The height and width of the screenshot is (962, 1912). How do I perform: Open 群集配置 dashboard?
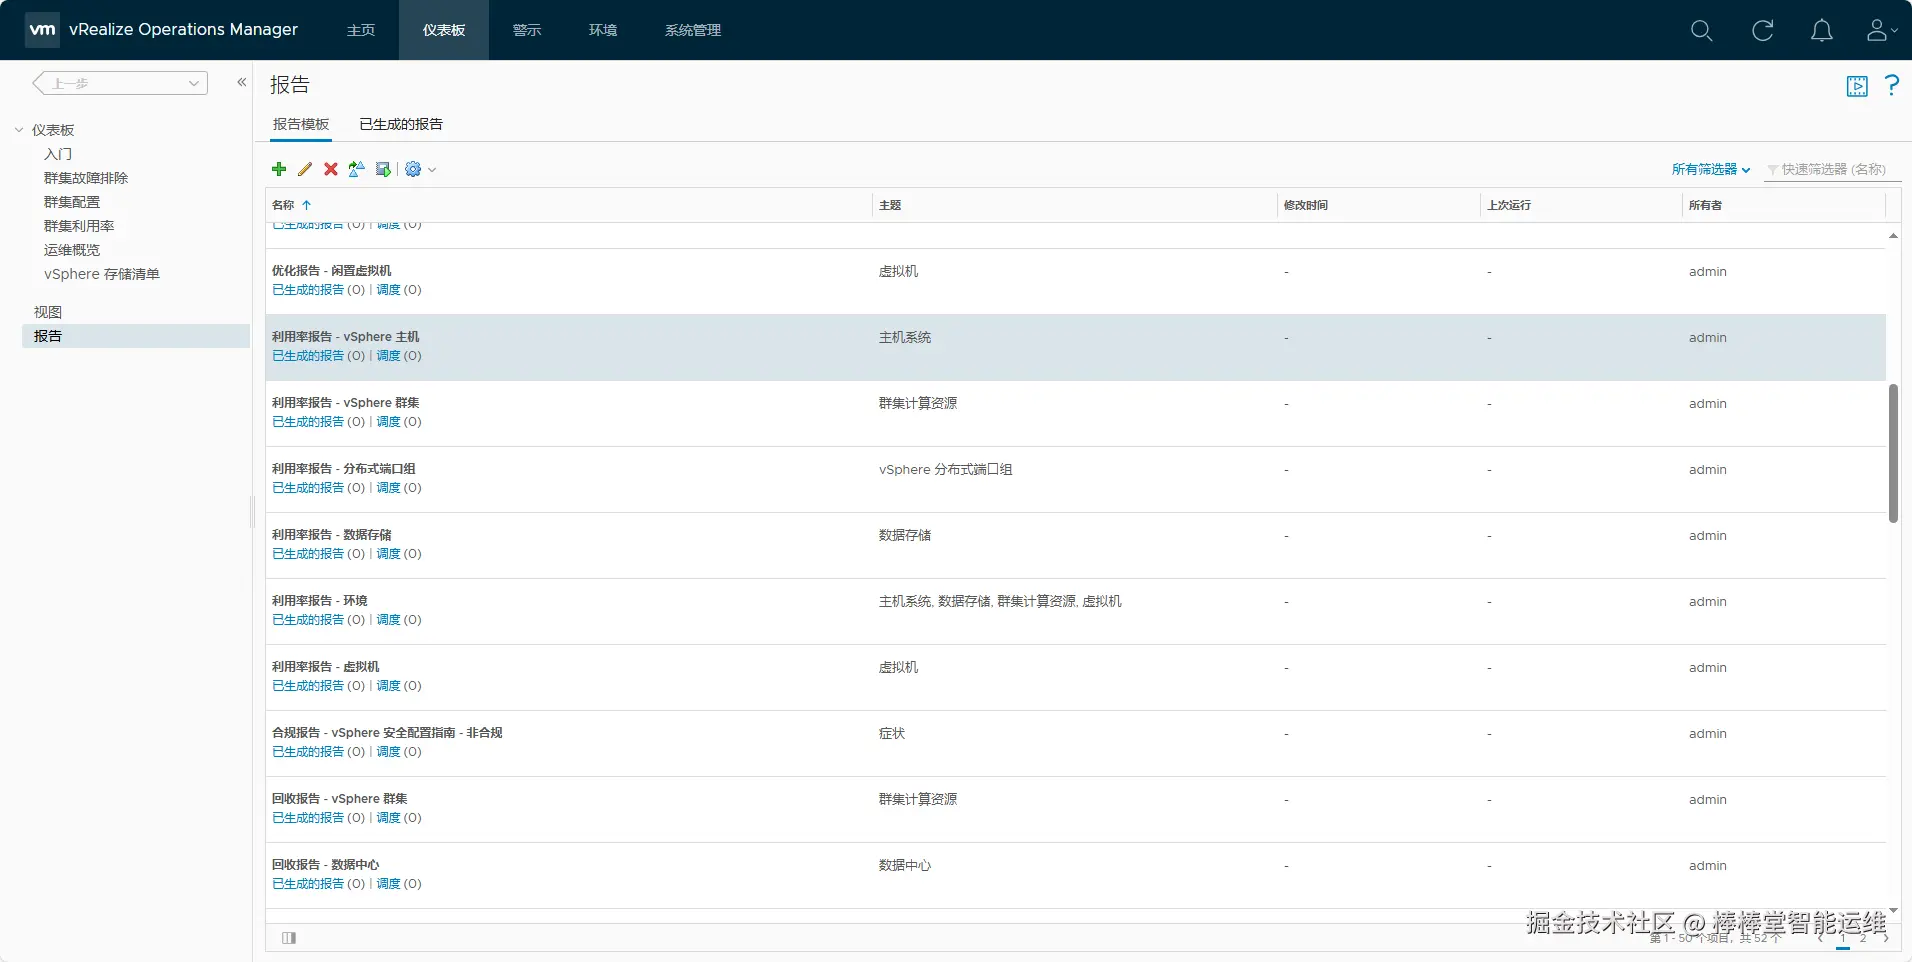click(72, 202)
